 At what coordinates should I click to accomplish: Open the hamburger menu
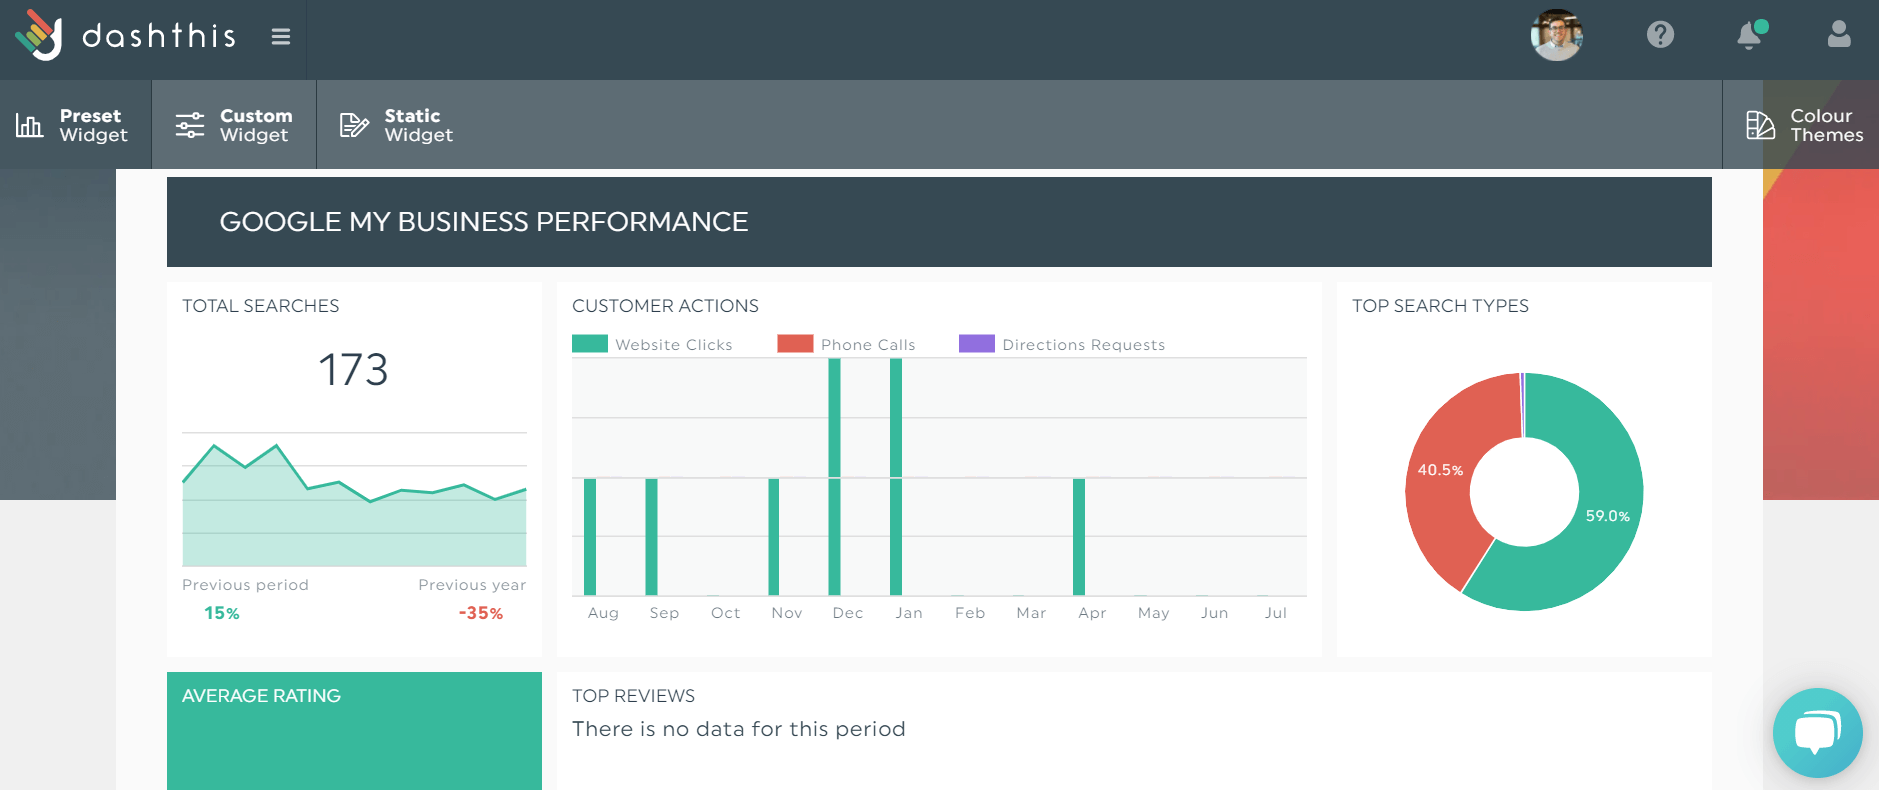(x=281, y=36)
